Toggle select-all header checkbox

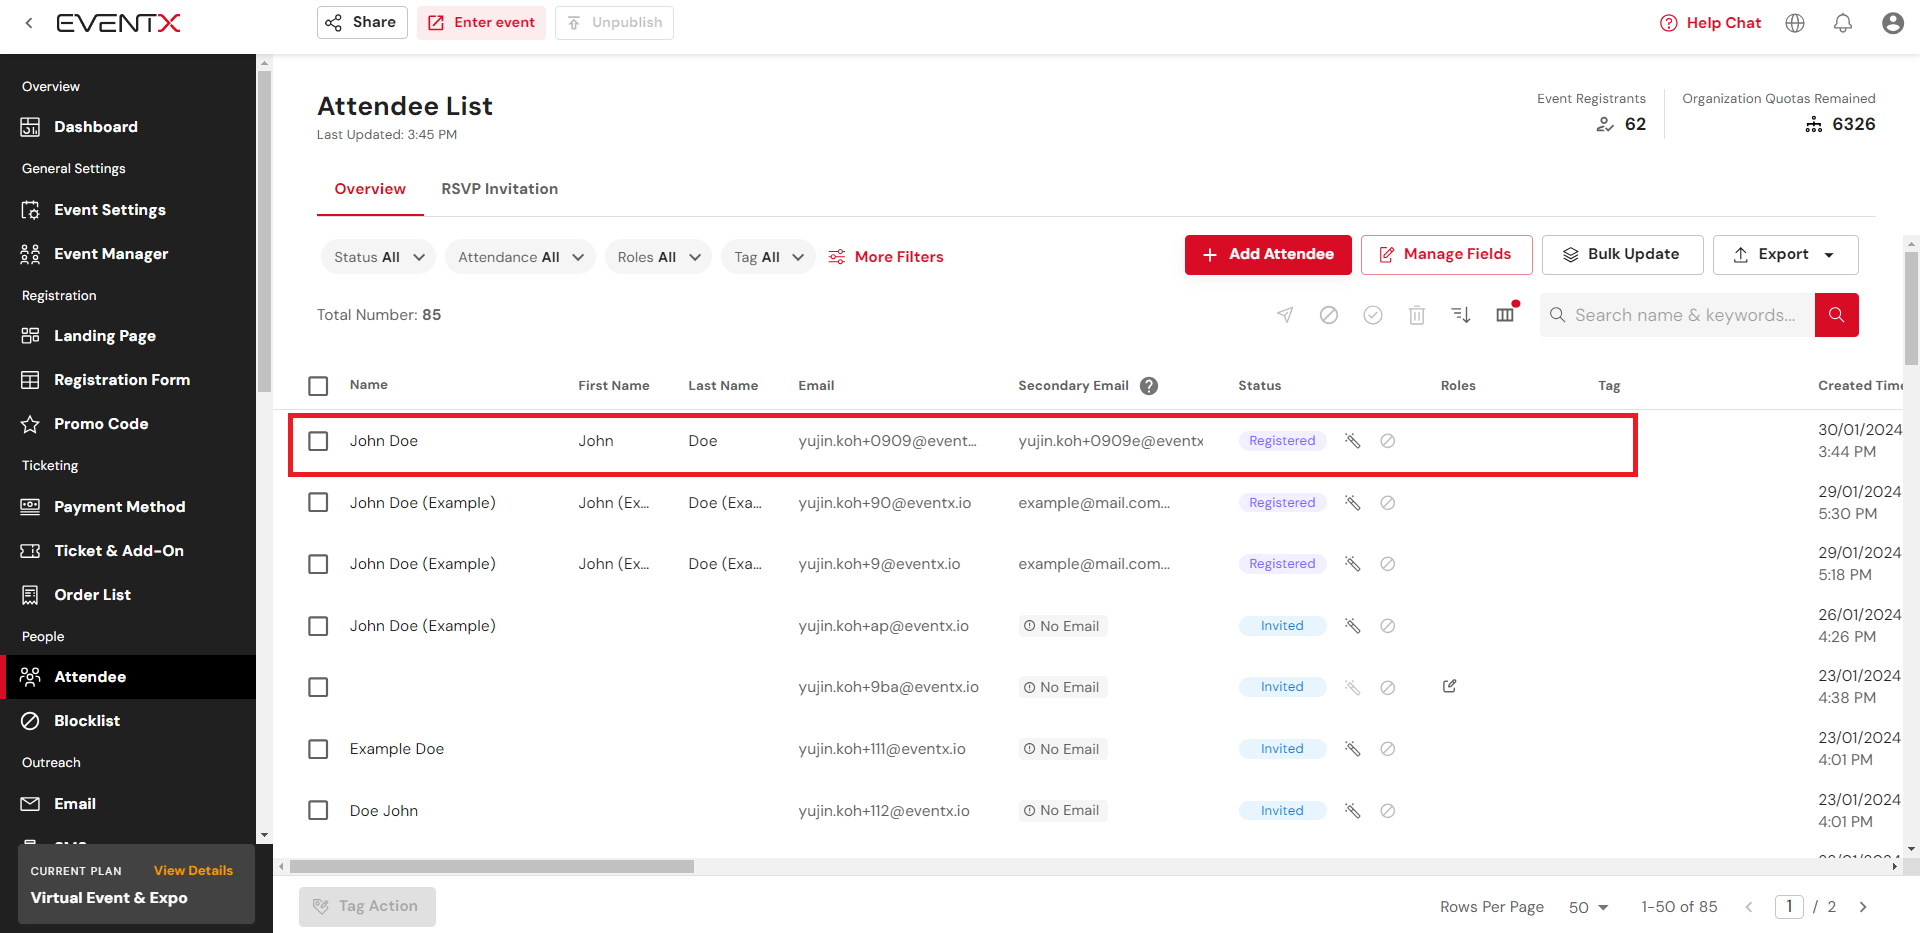pos(318,386)
